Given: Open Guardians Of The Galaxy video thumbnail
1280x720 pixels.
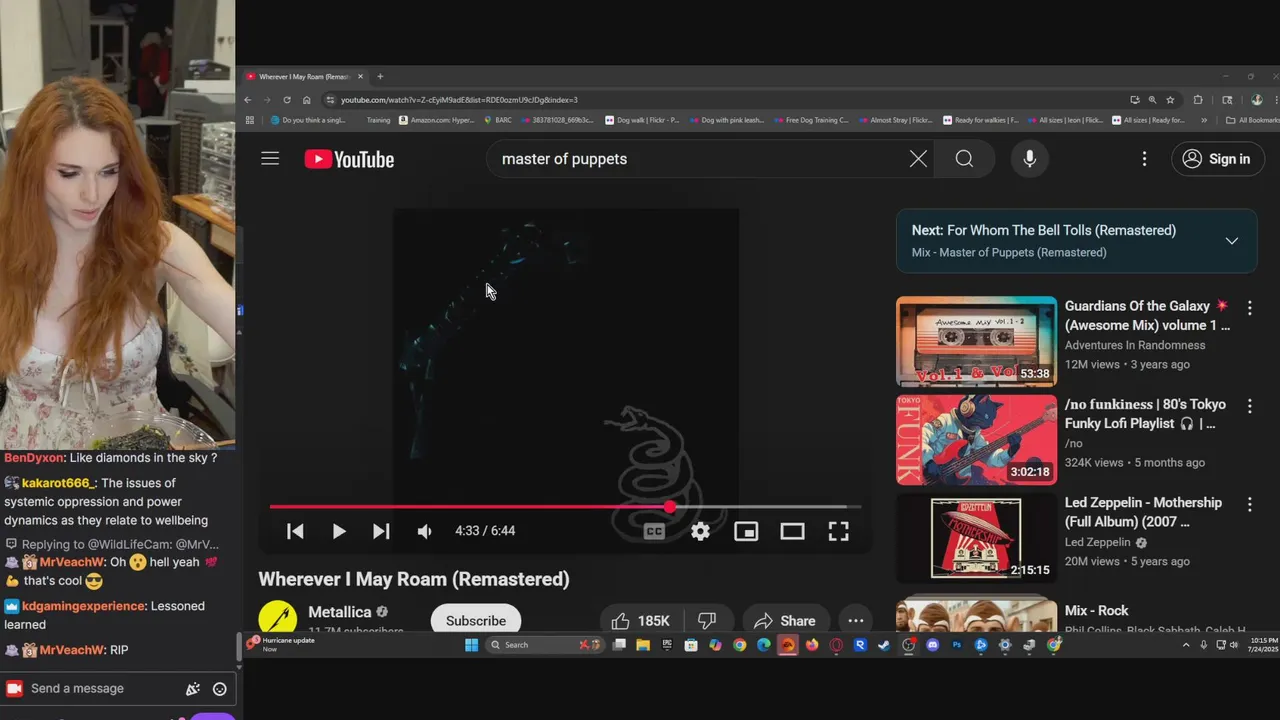Looking at the screenshot, I should (x=976, y=341).
